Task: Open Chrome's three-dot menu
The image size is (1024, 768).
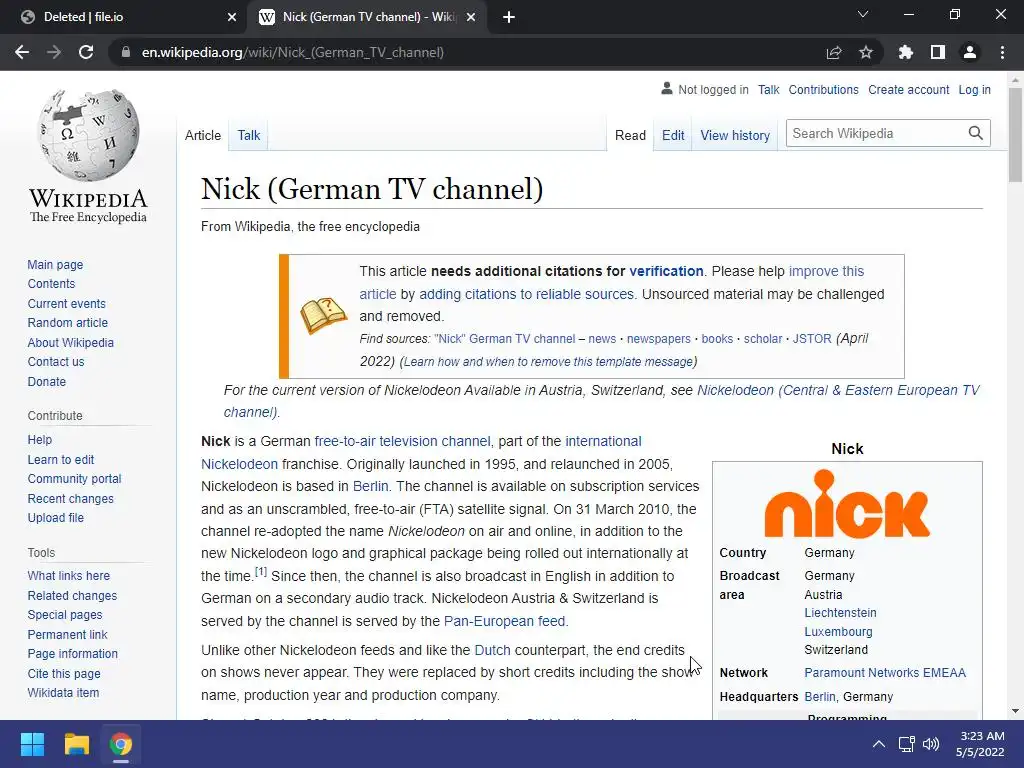Action: point(1002,52)
